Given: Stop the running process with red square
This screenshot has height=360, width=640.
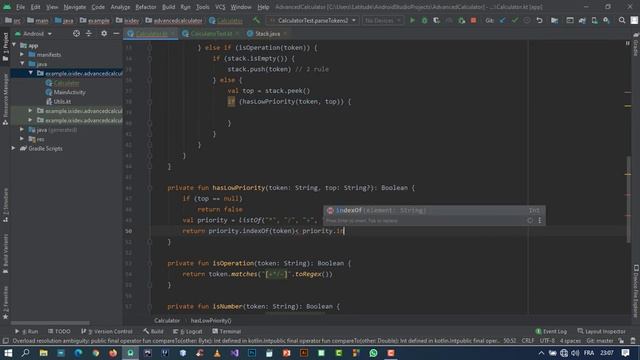Looking at the screenshot, I should tap(473, 20).
